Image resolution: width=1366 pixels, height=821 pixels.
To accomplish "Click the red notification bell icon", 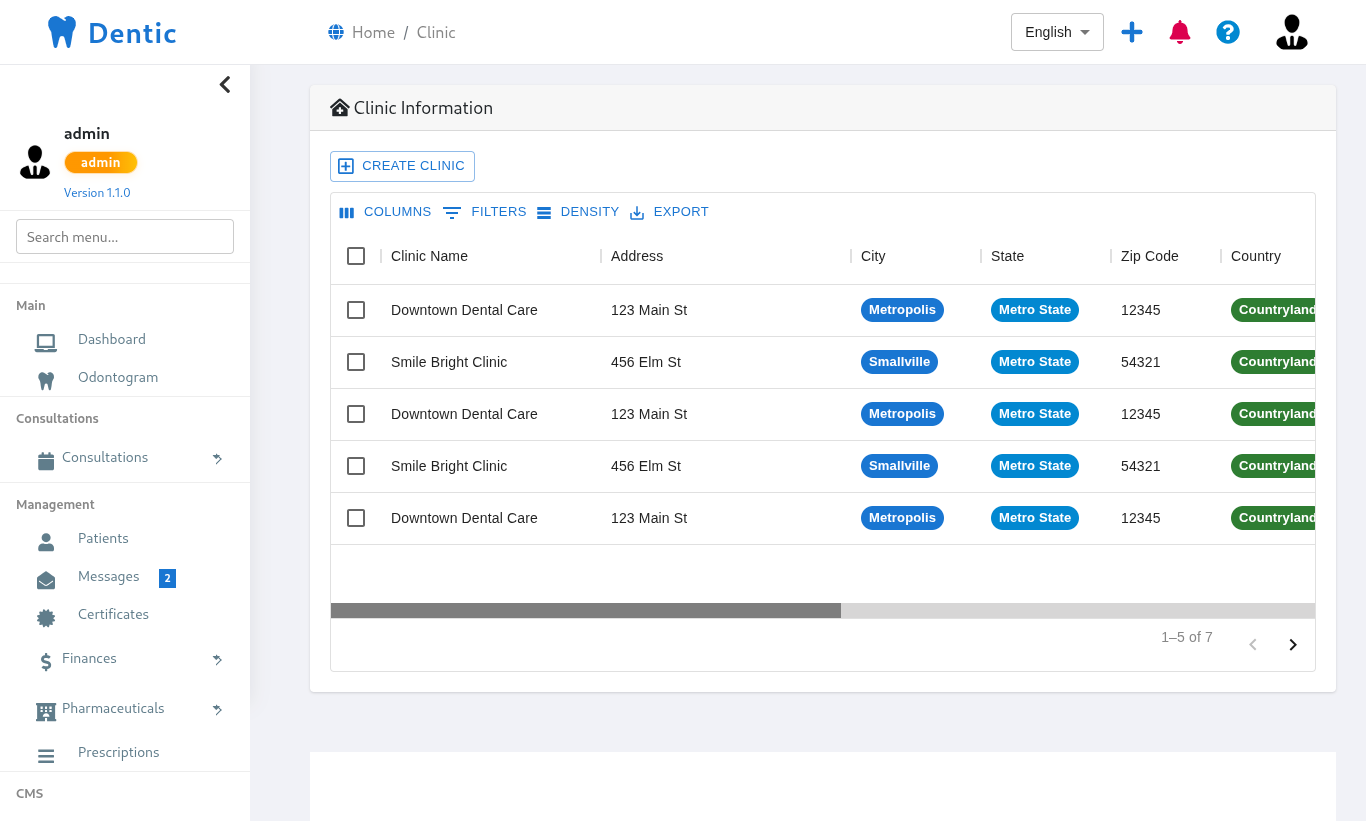I will (1180, 32).
